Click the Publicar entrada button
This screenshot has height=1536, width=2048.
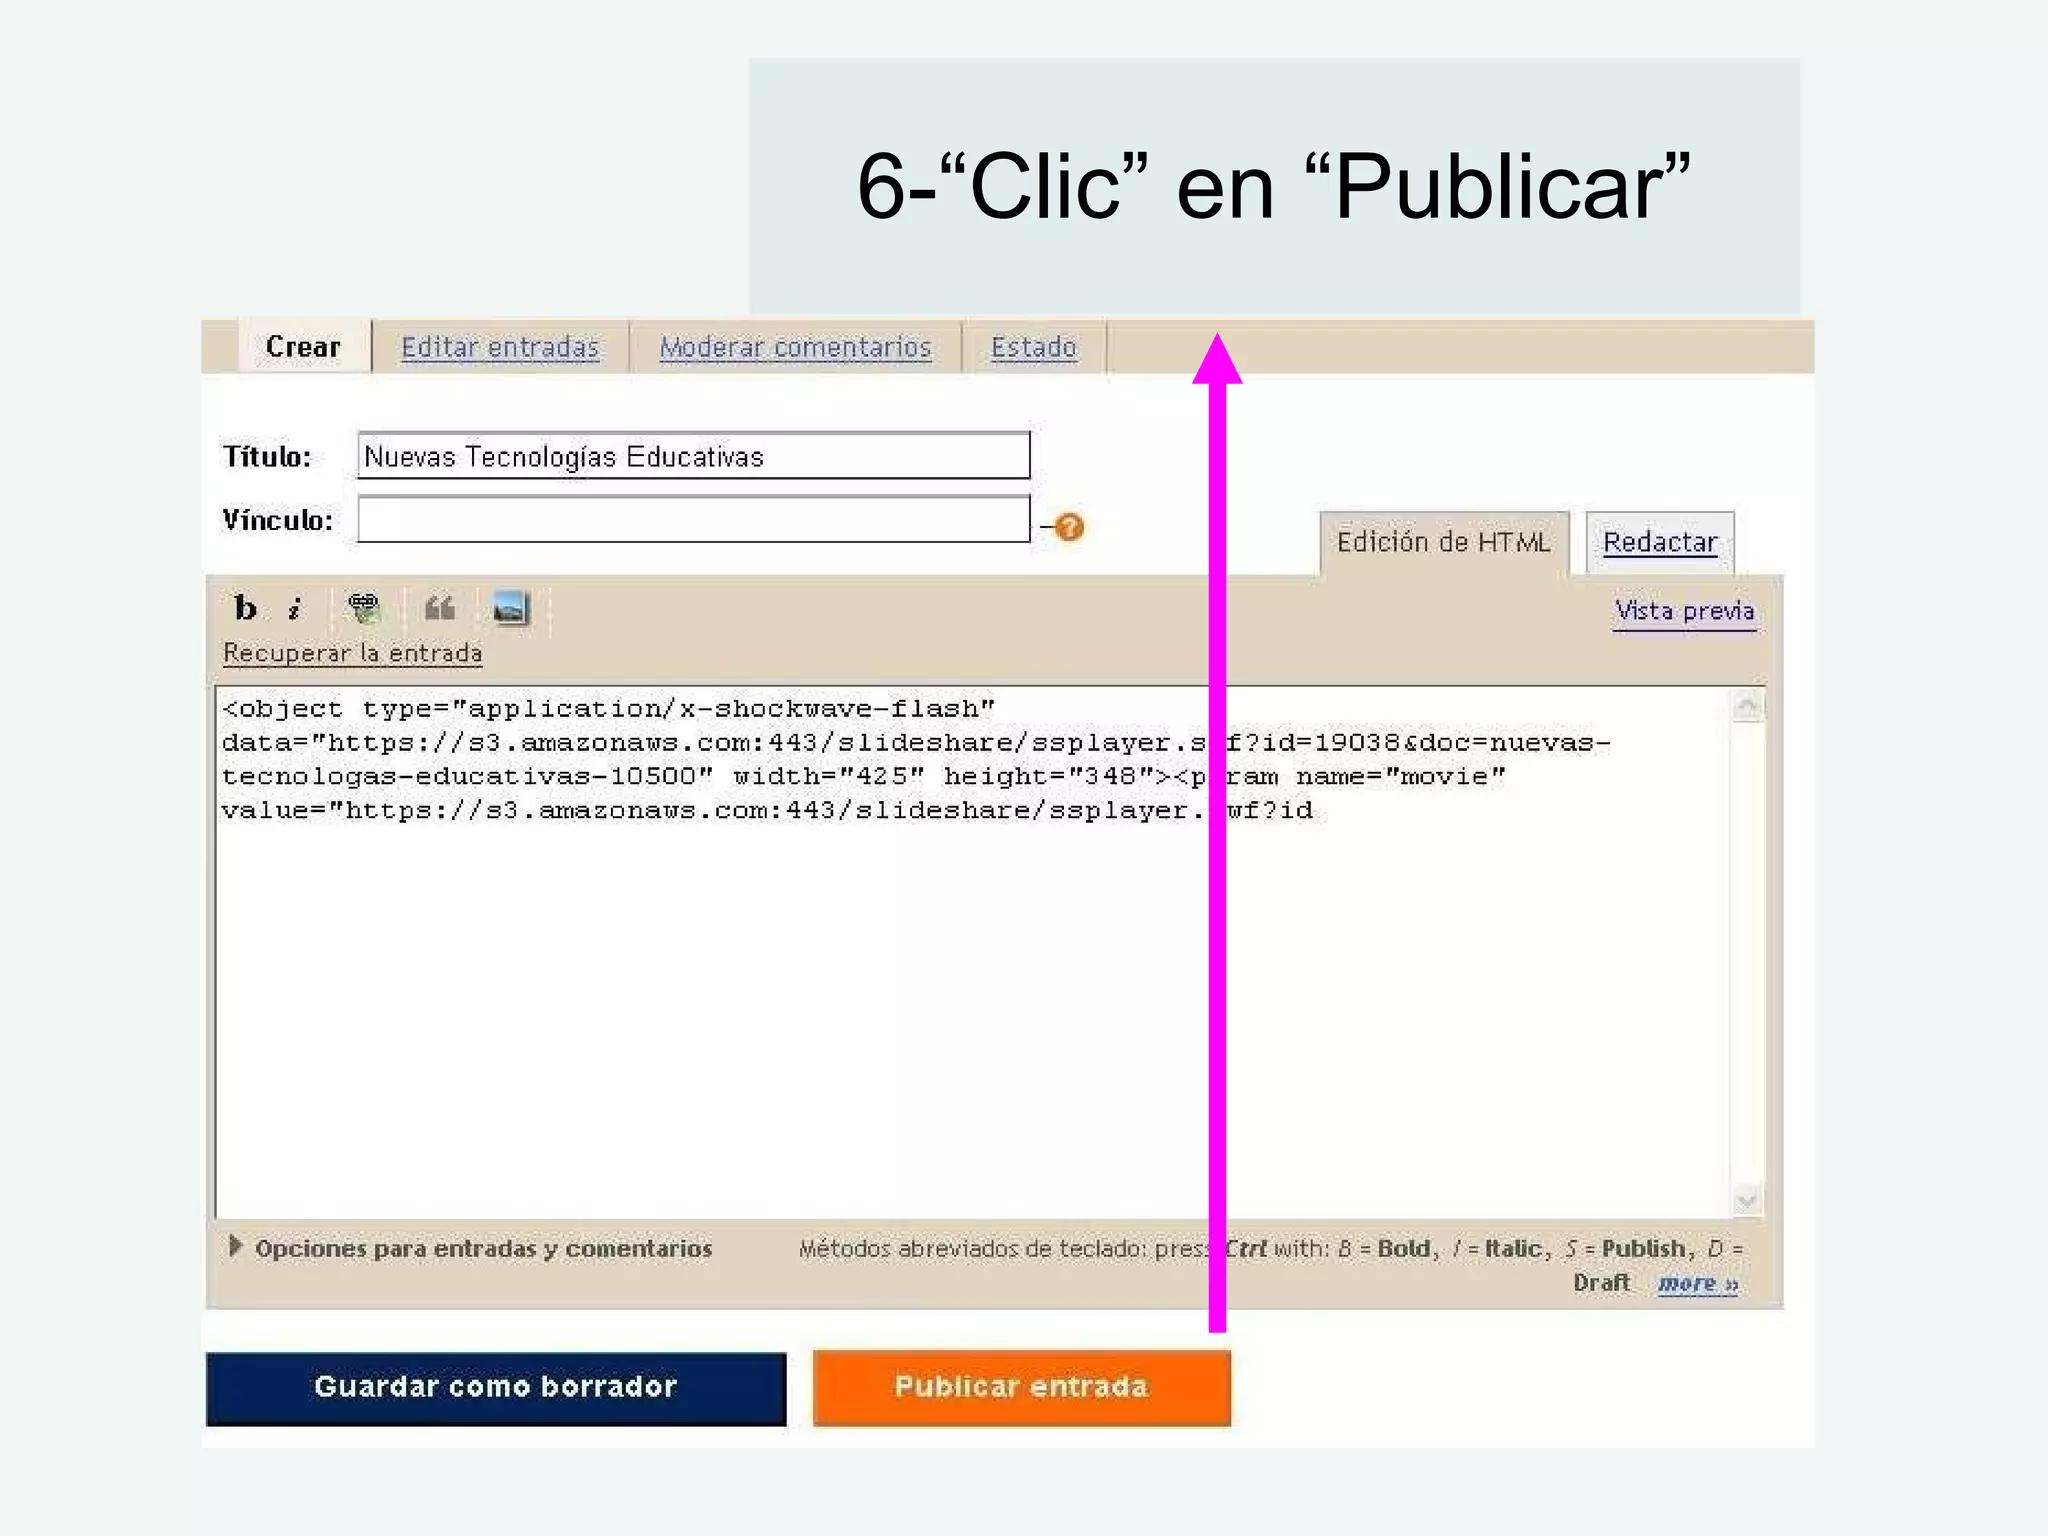[x=1022, y=1387]
